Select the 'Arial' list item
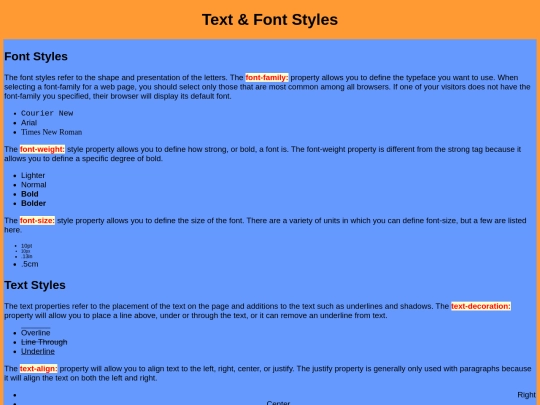This screenshot has width=540, height=405. tap(29, 123)
